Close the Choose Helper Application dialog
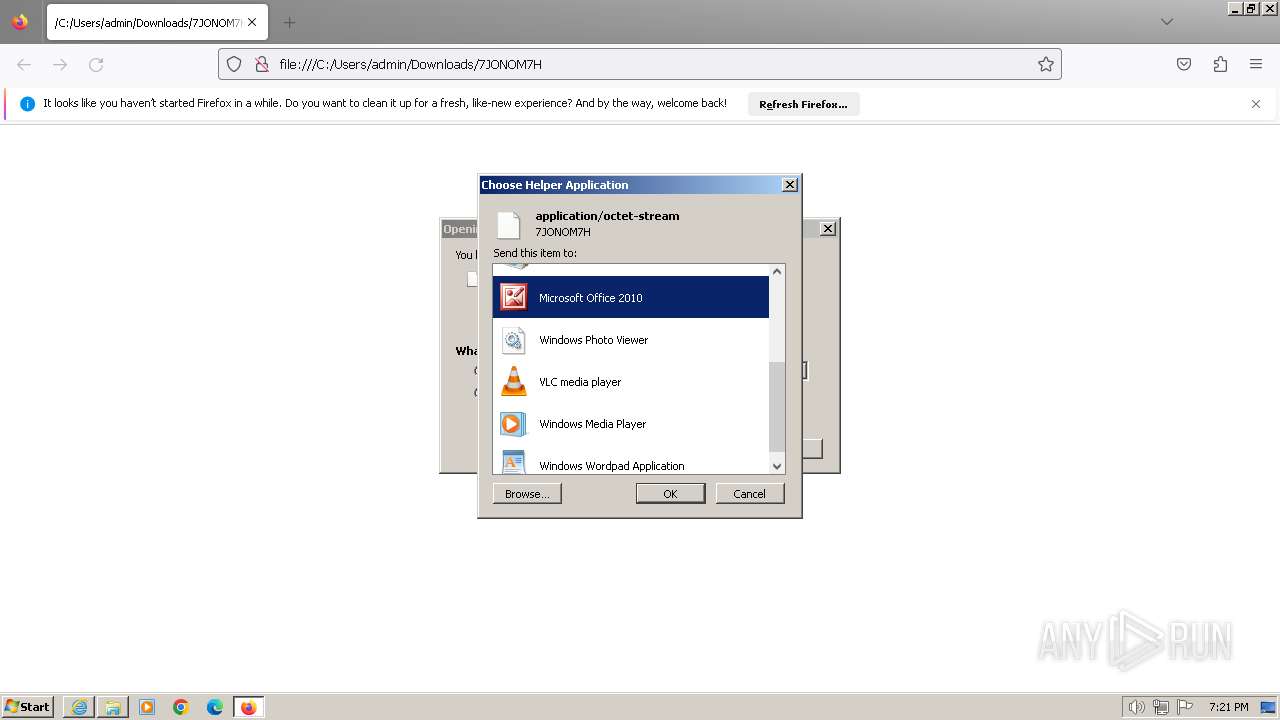 (x=789, y=185)
